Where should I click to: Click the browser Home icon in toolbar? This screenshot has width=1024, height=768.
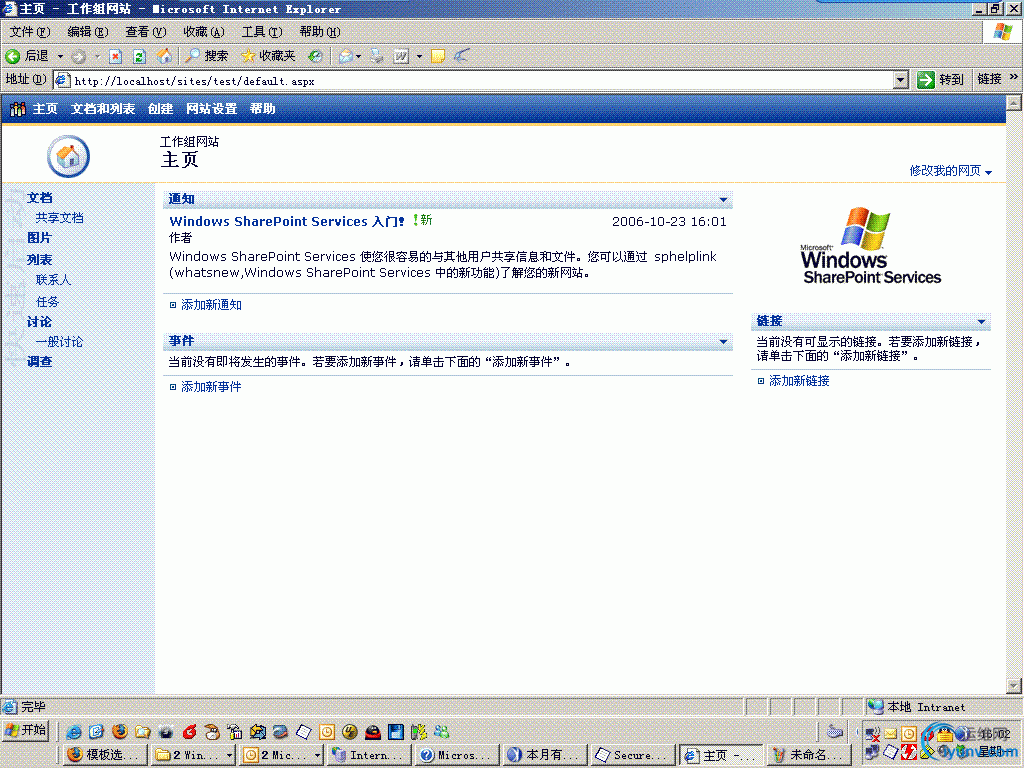pos(164,56)
